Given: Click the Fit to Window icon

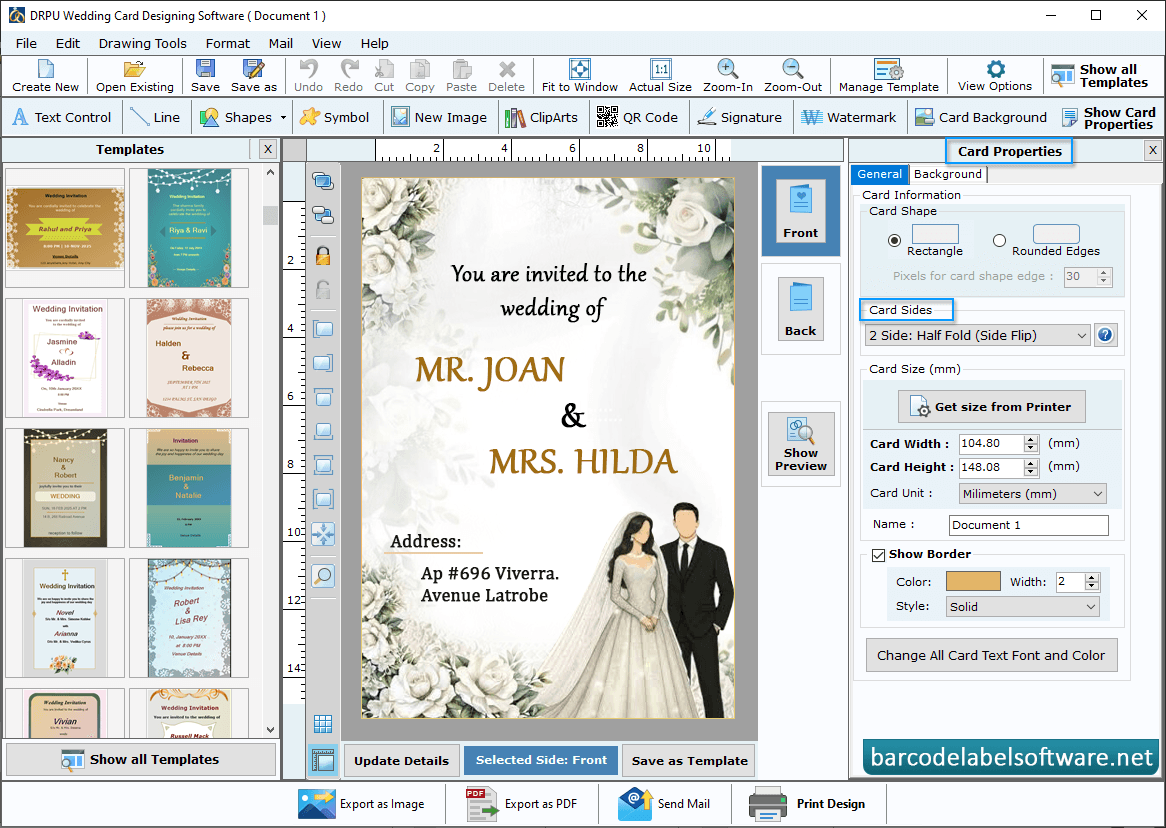Looking at the screenshot, I should (x=579, y=69).
